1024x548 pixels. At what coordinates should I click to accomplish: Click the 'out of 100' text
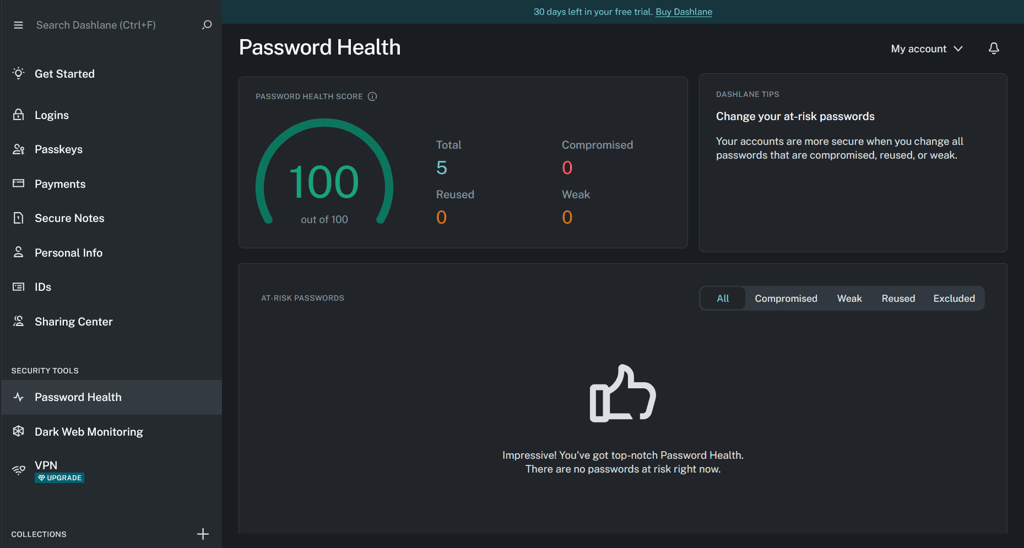tap(324, 219)
